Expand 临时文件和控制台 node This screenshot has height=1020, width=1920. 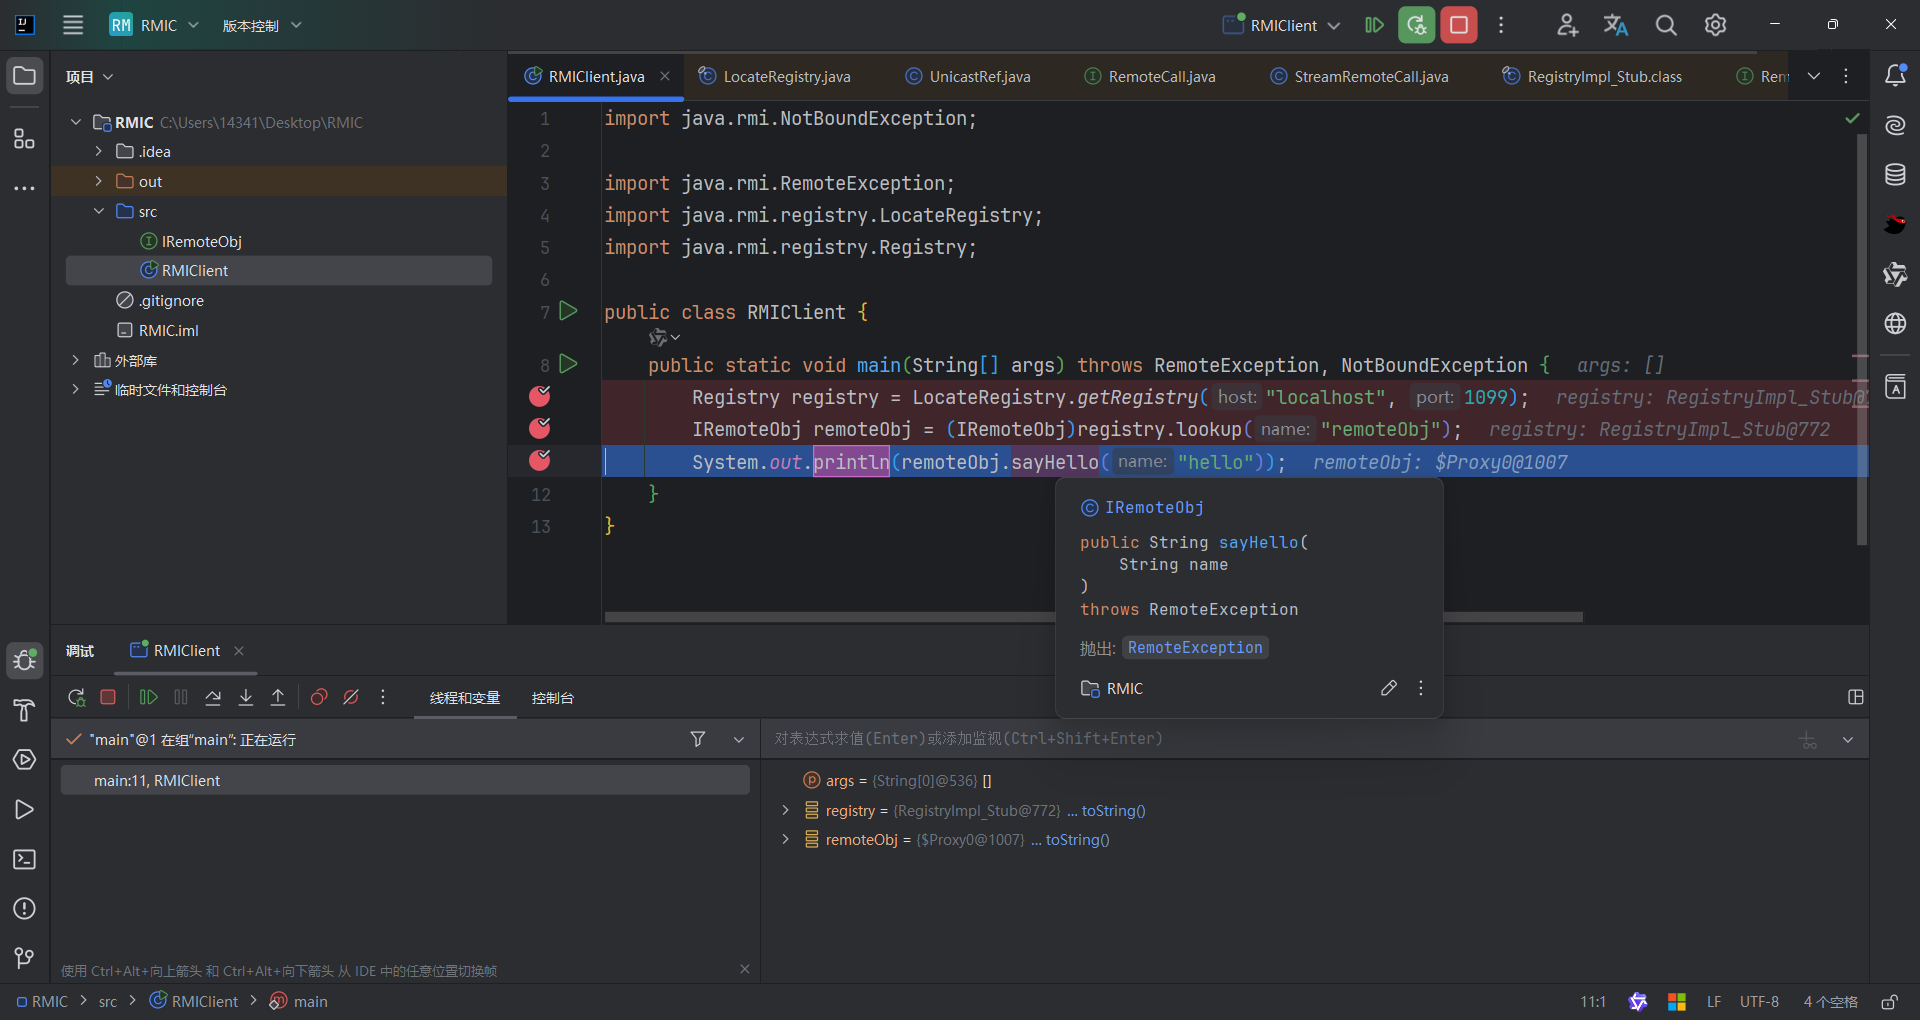(75, 389)
